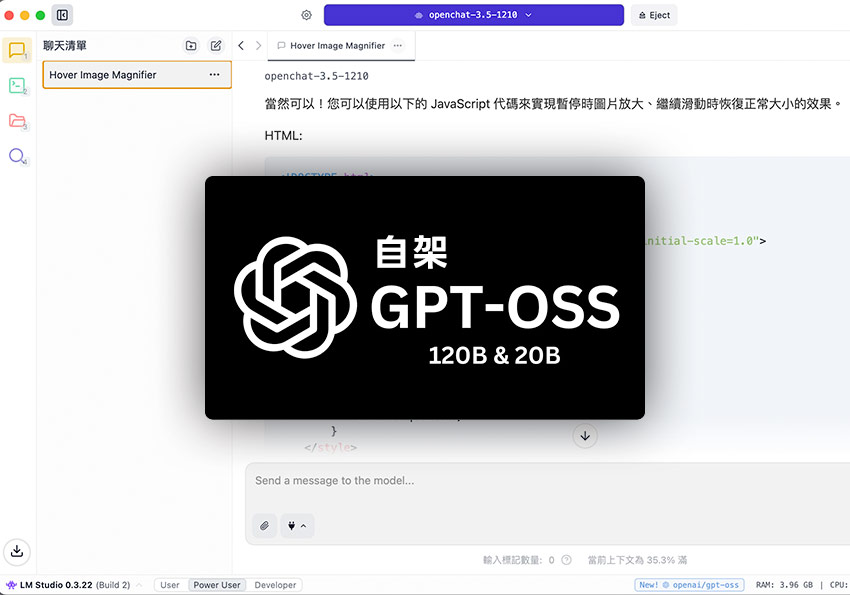
Task: Open the tab's three-dot options menu
Action: tap(398, 46)
